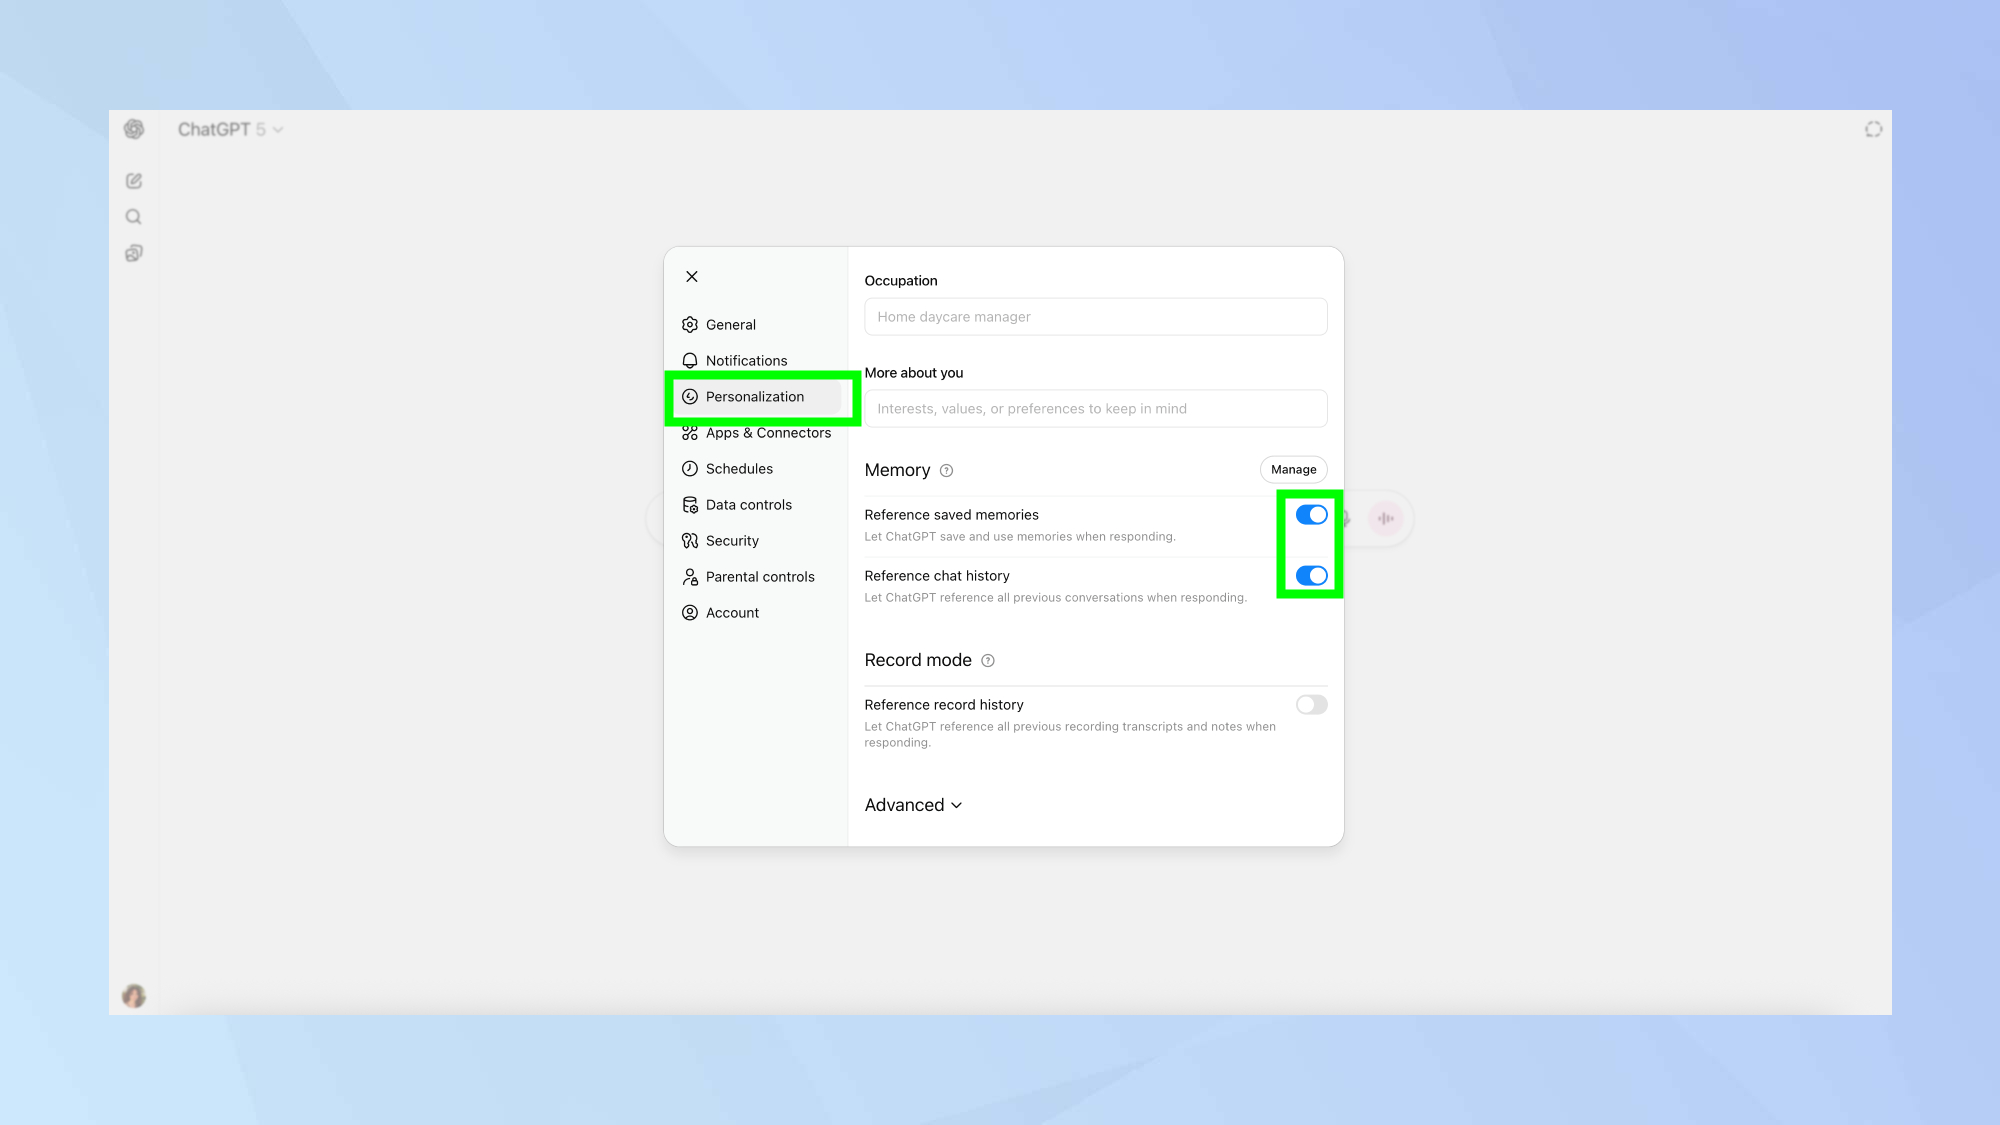Turn off Reference chat history toggle
This screenshot has width=2000, height=1125.
[1311, 576]
